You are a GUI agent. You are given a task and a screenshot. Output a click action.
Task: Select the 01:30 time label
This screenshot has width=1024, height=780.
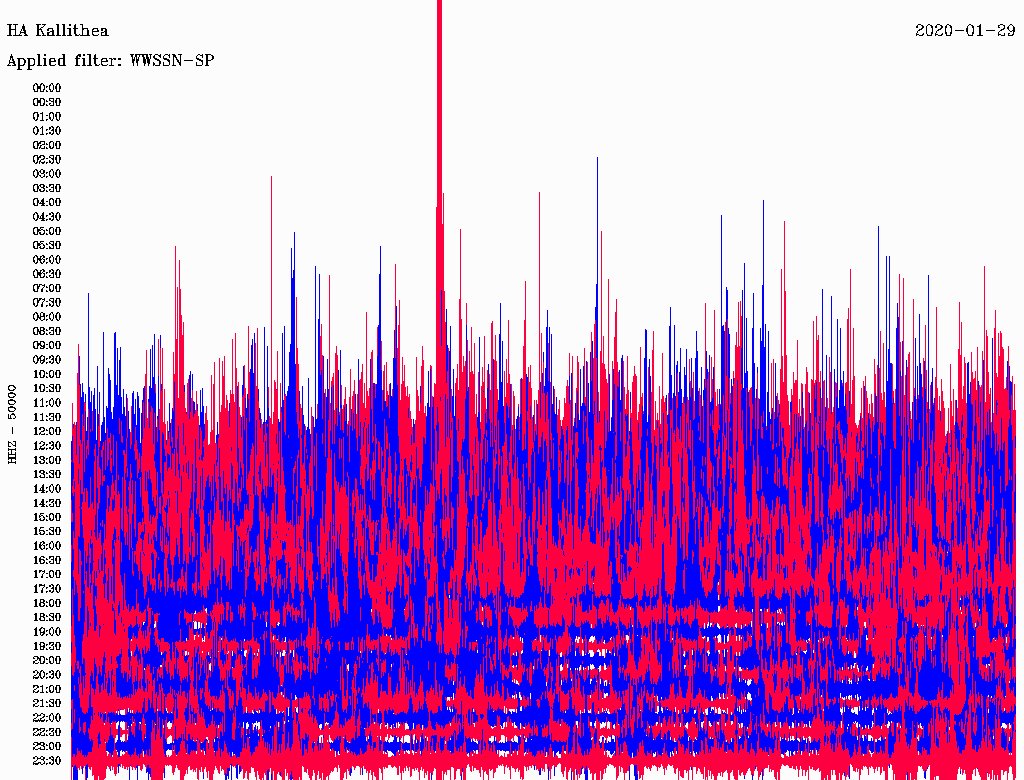tap(47, 131)
